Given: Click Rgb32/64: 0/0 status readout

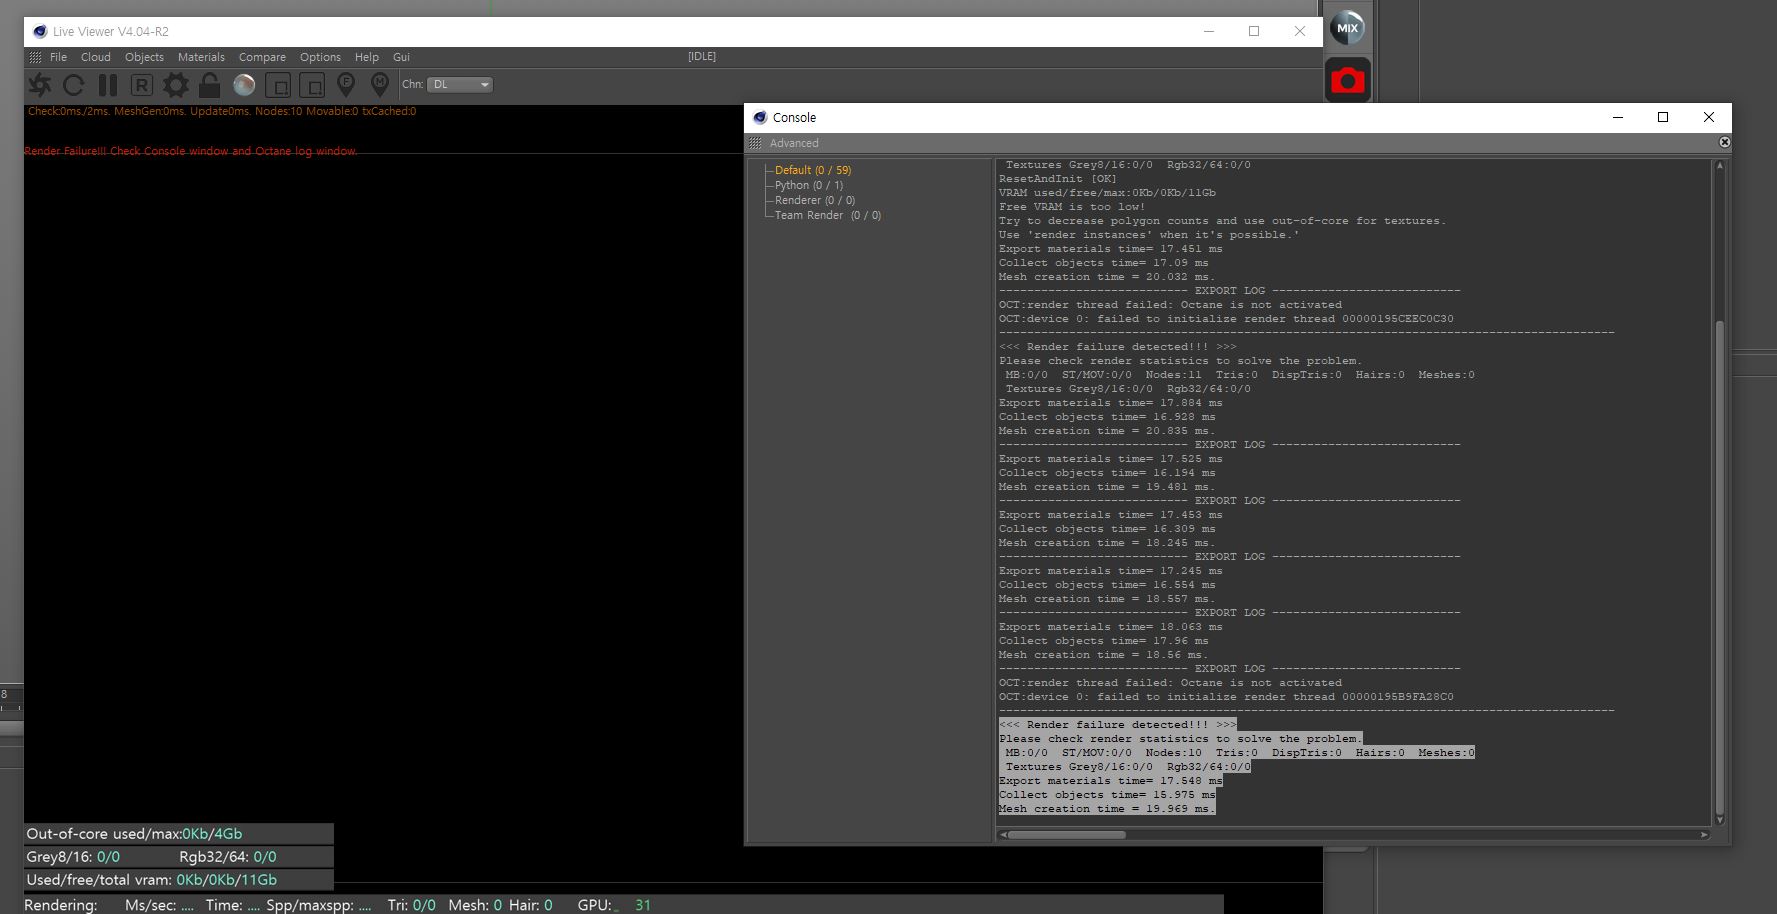Looking at the screenshot, I should click(228, 857).
